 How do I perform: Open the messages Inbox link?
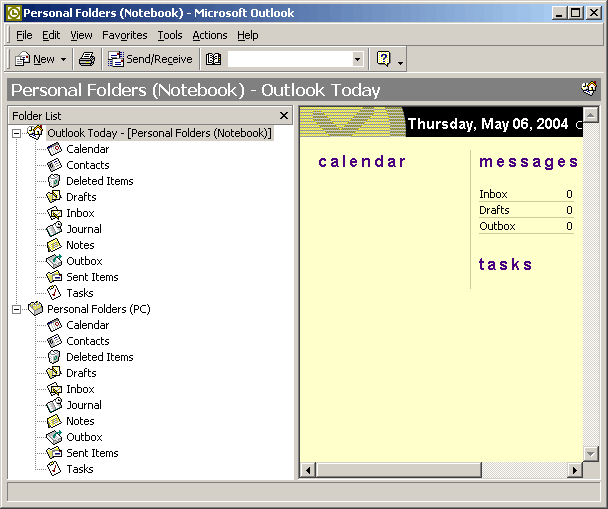click(x=493, y=194)
